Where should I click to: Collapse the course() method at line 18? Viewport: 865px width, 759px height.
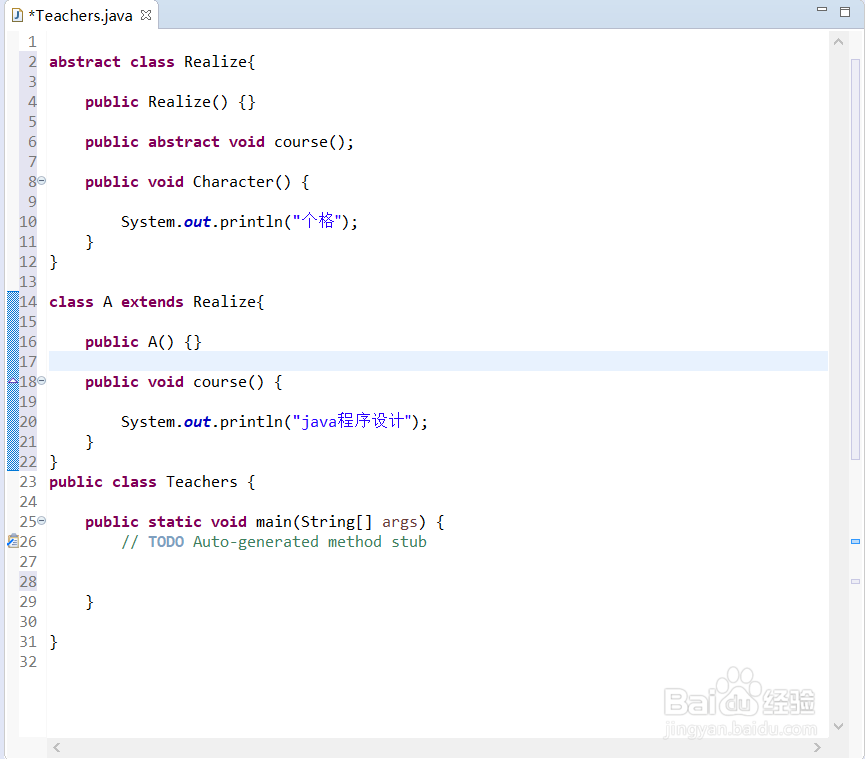point(42,381)
